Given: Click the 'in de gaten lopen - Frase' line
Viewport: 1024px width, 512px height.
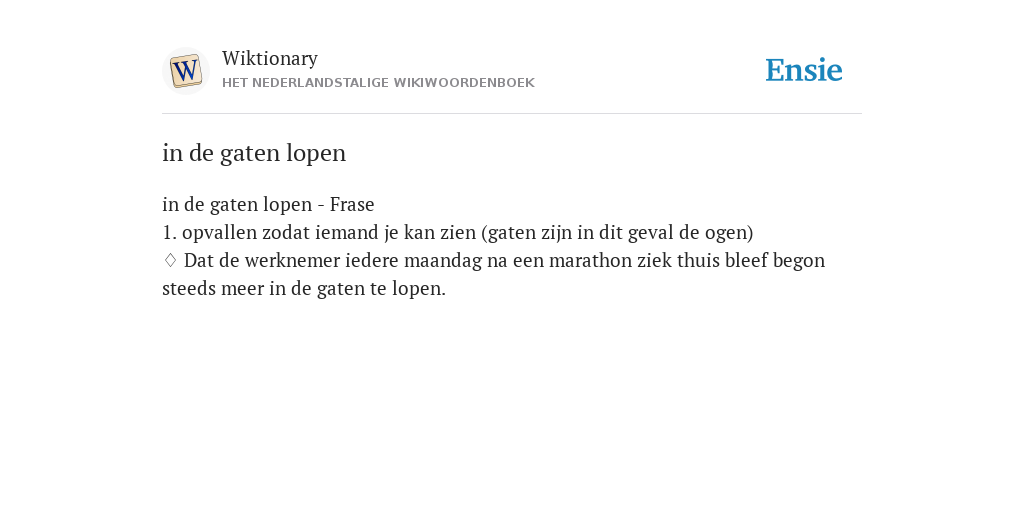Looking at the screenshot, I should click(268, 204).
